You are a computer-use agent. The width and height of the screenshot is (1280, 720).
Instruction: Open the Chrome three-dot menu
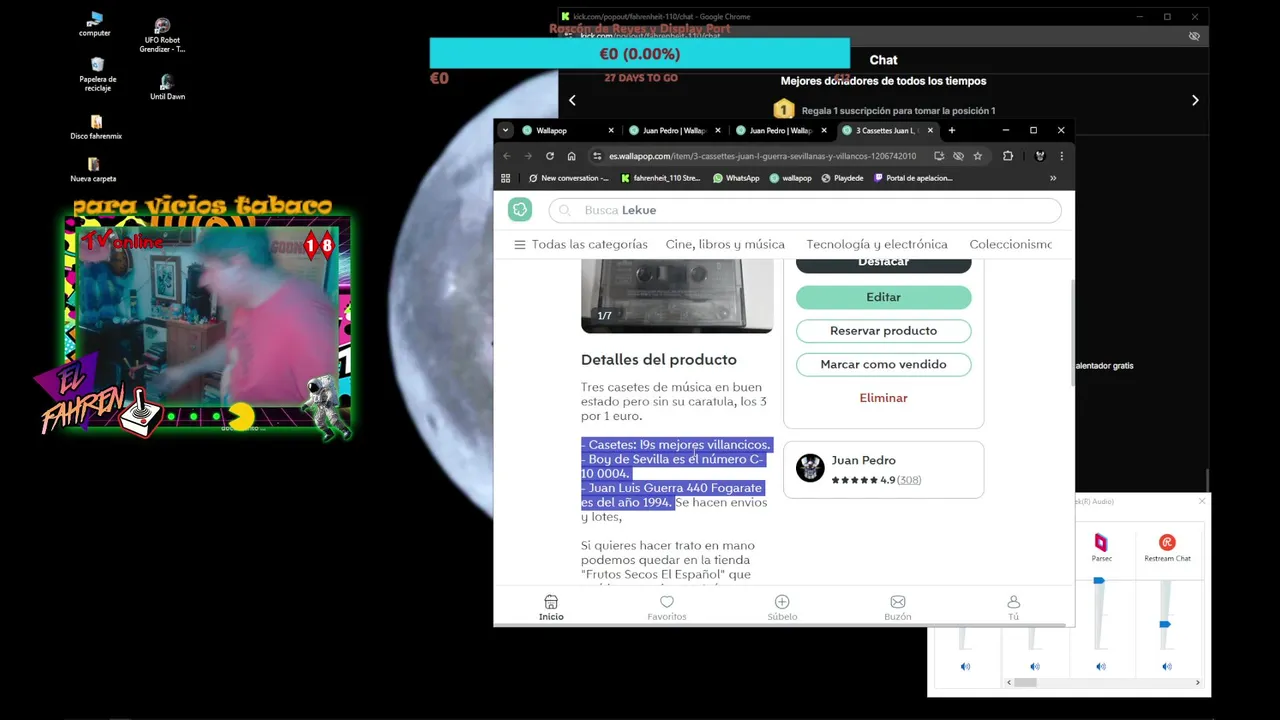(x=1061, y=156)
